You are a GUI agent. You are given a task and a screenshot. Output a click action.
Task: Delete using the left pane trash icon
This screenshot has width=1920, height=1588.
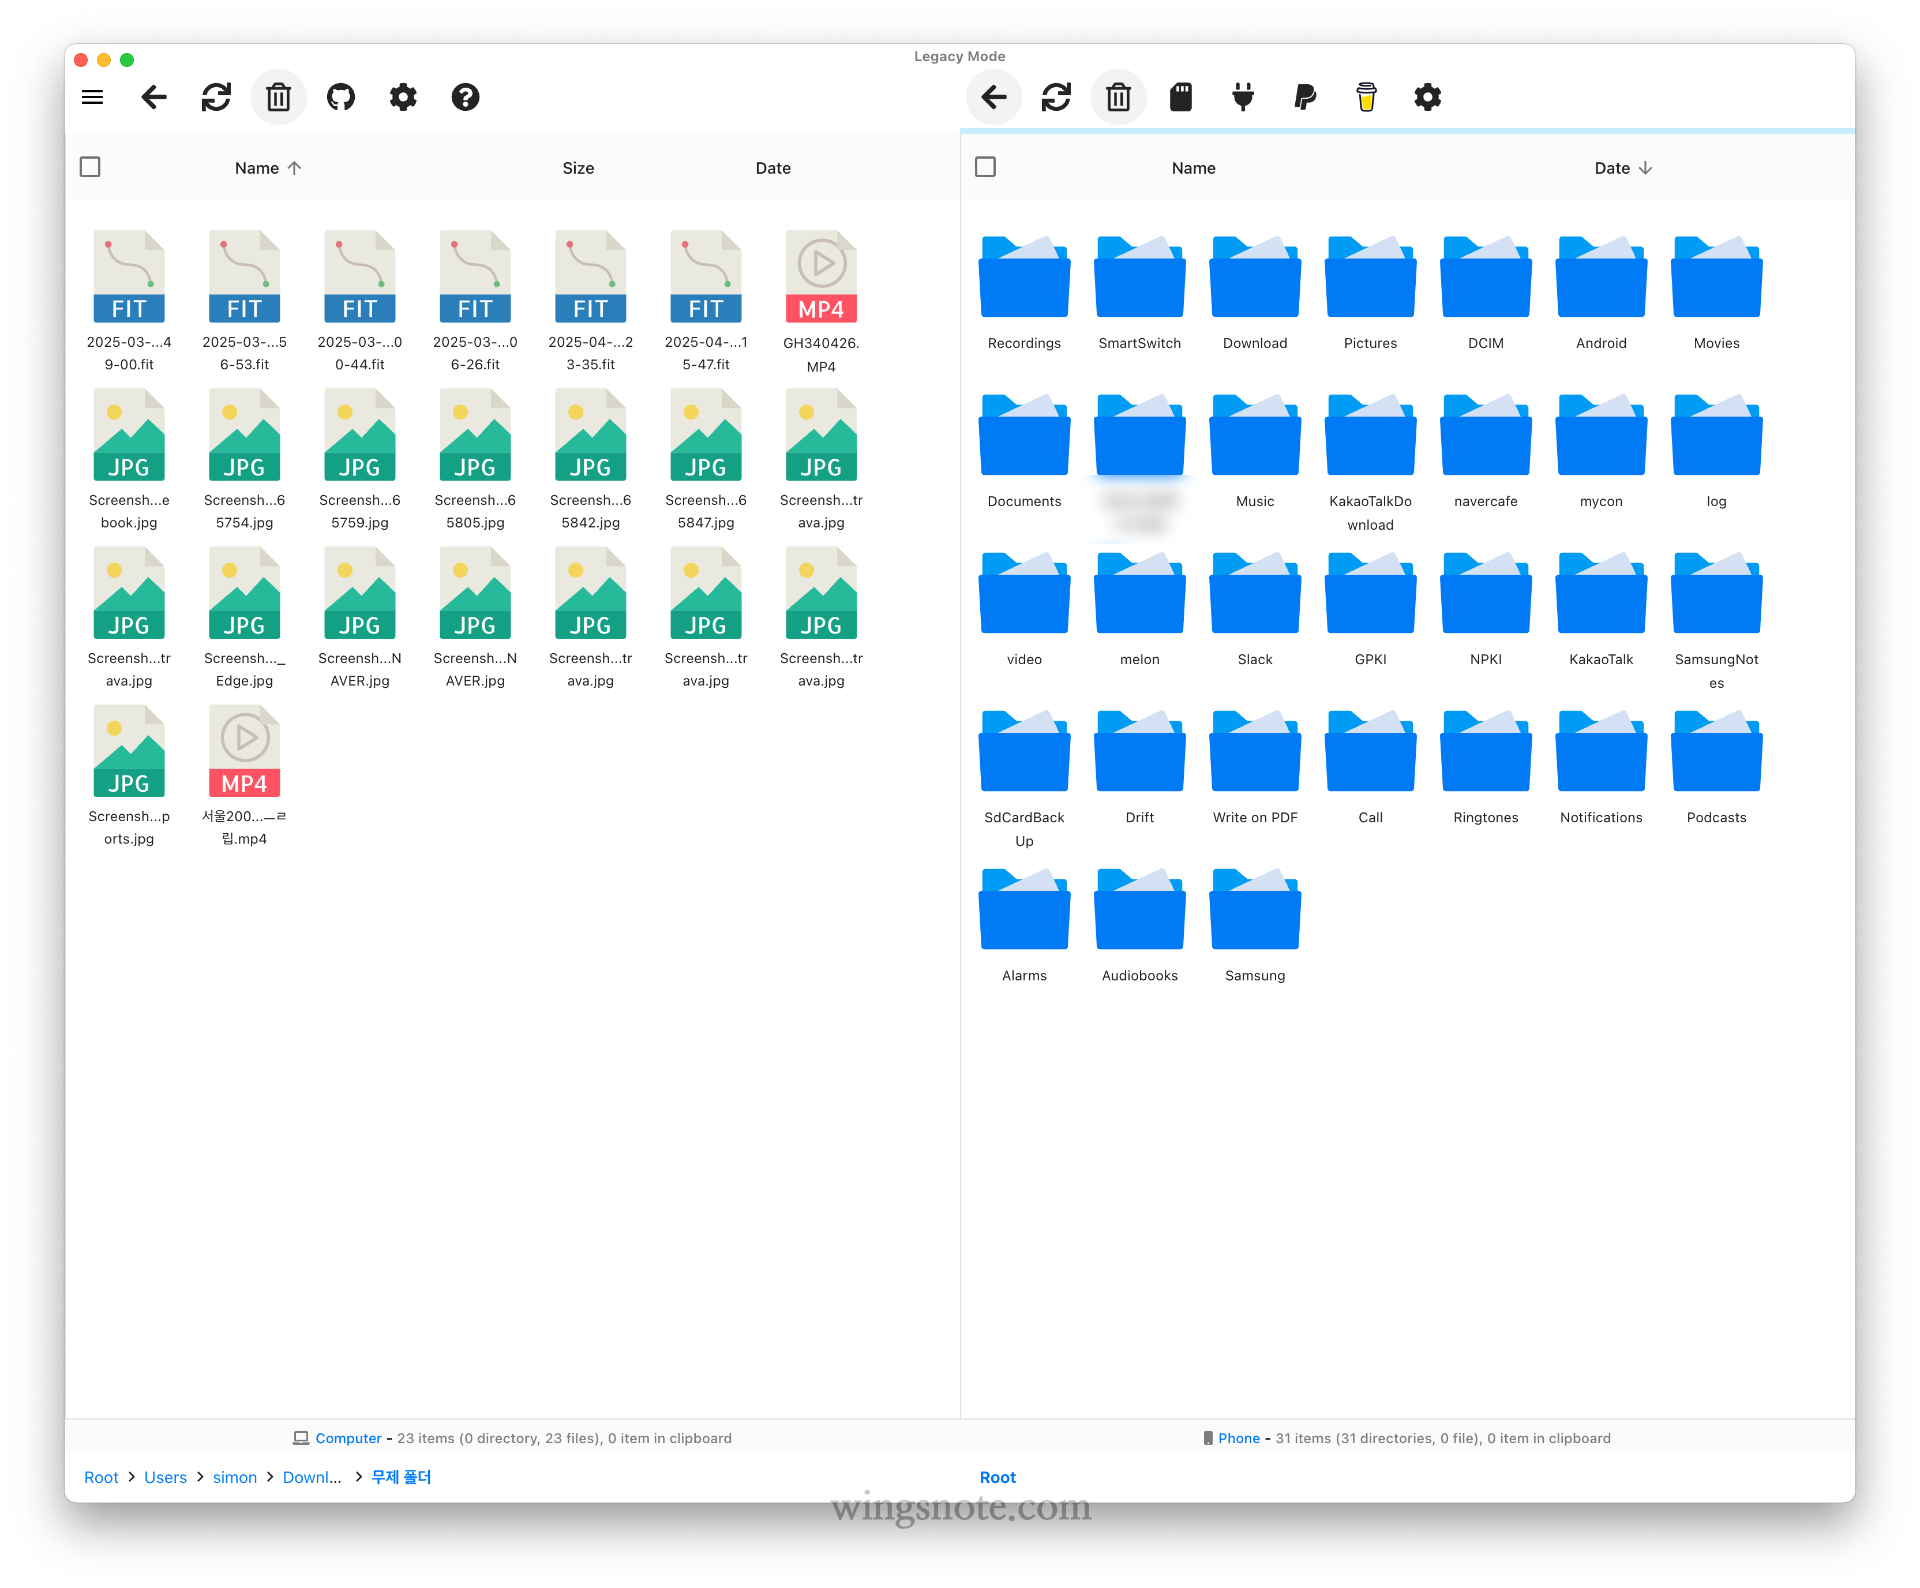click(x=278, y=97)
